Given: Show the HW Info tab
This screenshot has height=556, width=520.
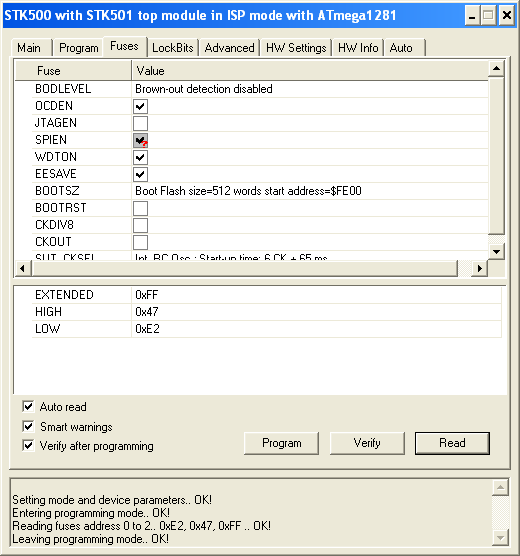Looking at the screenshot, I should coord(358,48).
